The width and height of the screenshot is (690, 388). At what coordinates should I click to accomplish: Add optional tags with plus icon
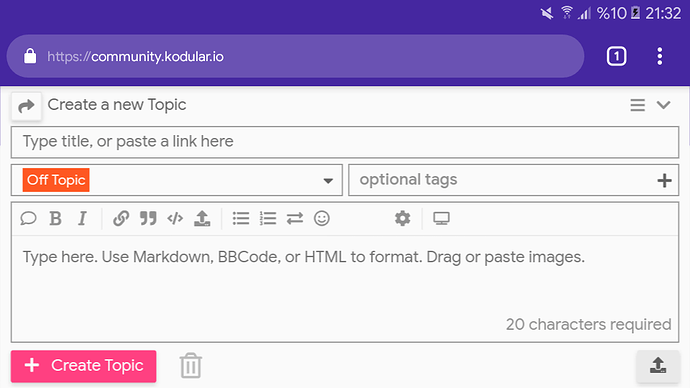click(x=664, y=180)
